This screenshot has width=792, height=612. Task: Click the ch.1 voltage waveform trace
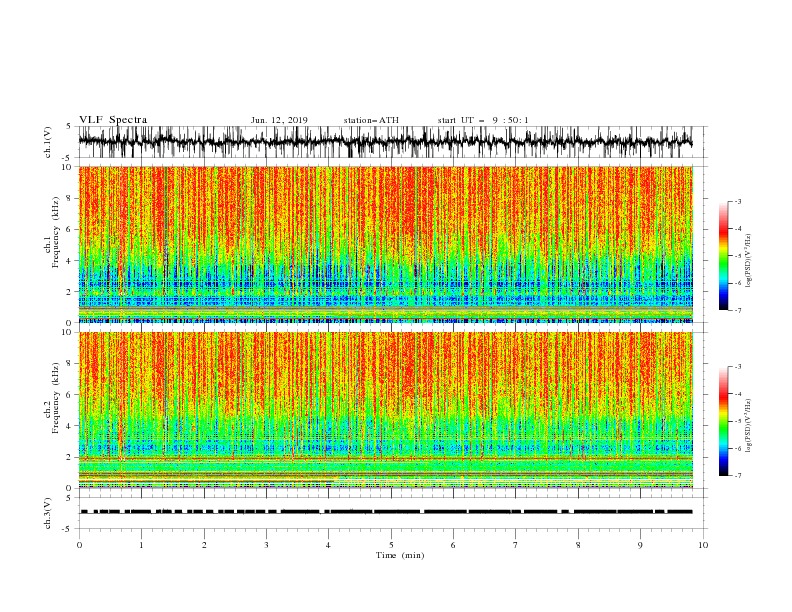coord(385,142)
